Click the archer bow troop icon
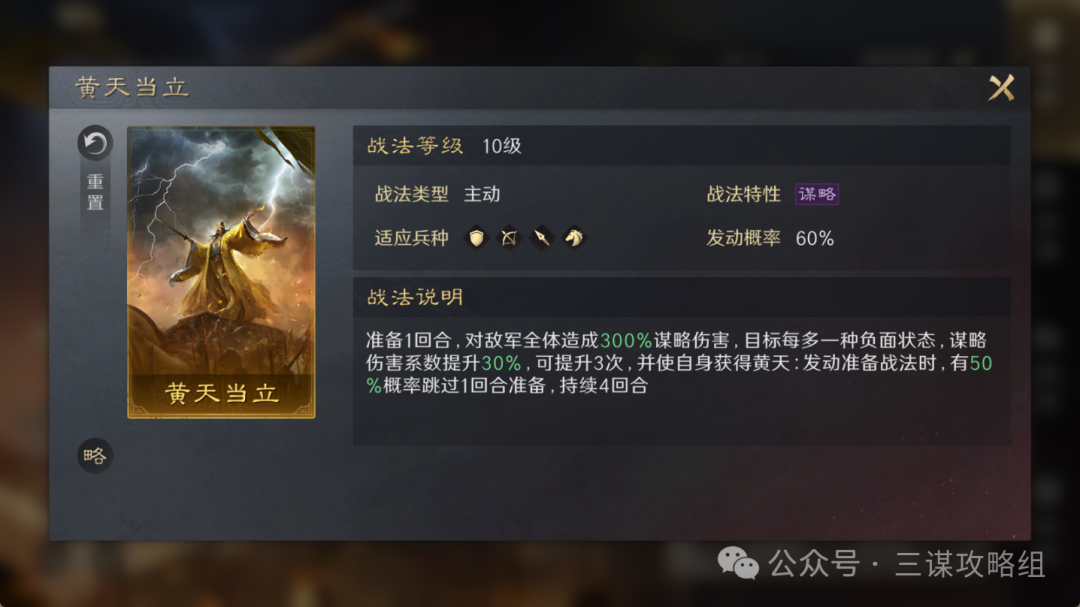The width and height of the screenshot is (1080, 607). [509, 238]
